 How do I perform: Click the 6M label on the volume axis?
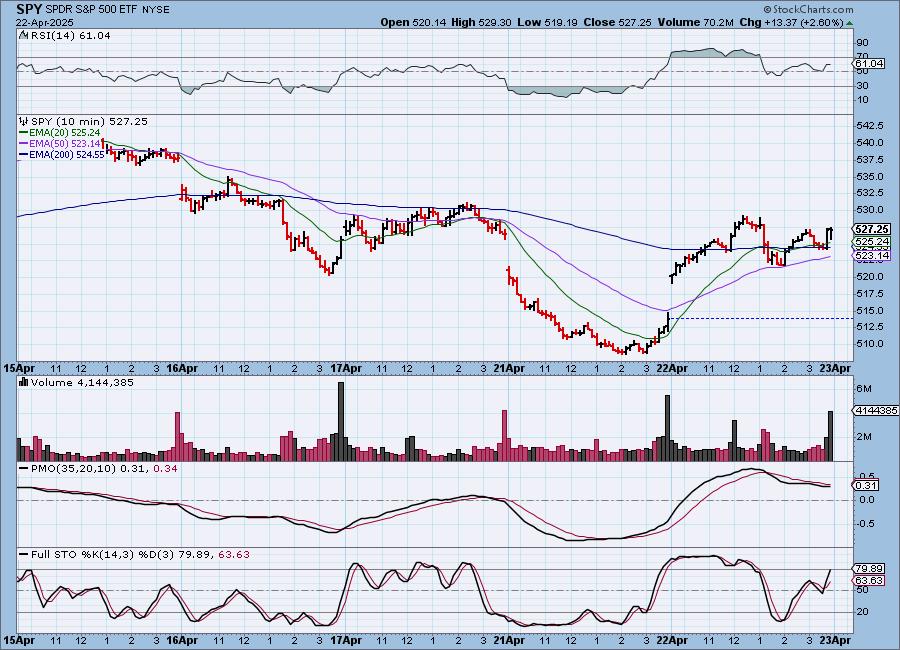tap(864, 389)
